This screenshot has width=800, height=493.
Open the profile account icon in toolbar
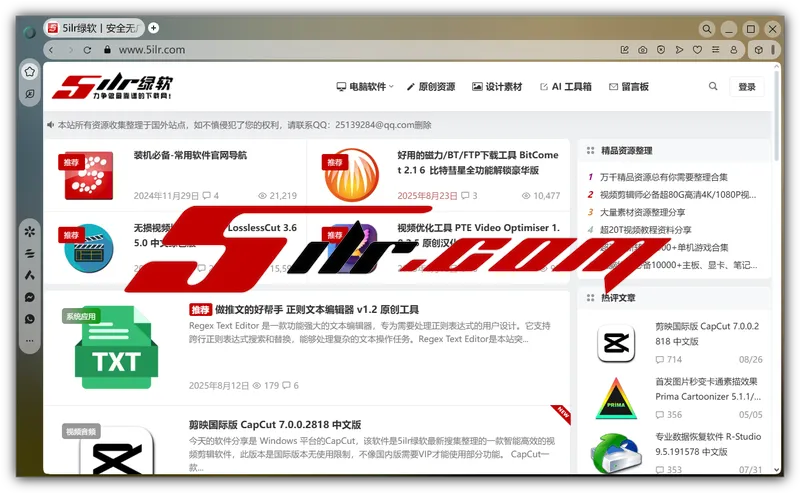[734, 50]
